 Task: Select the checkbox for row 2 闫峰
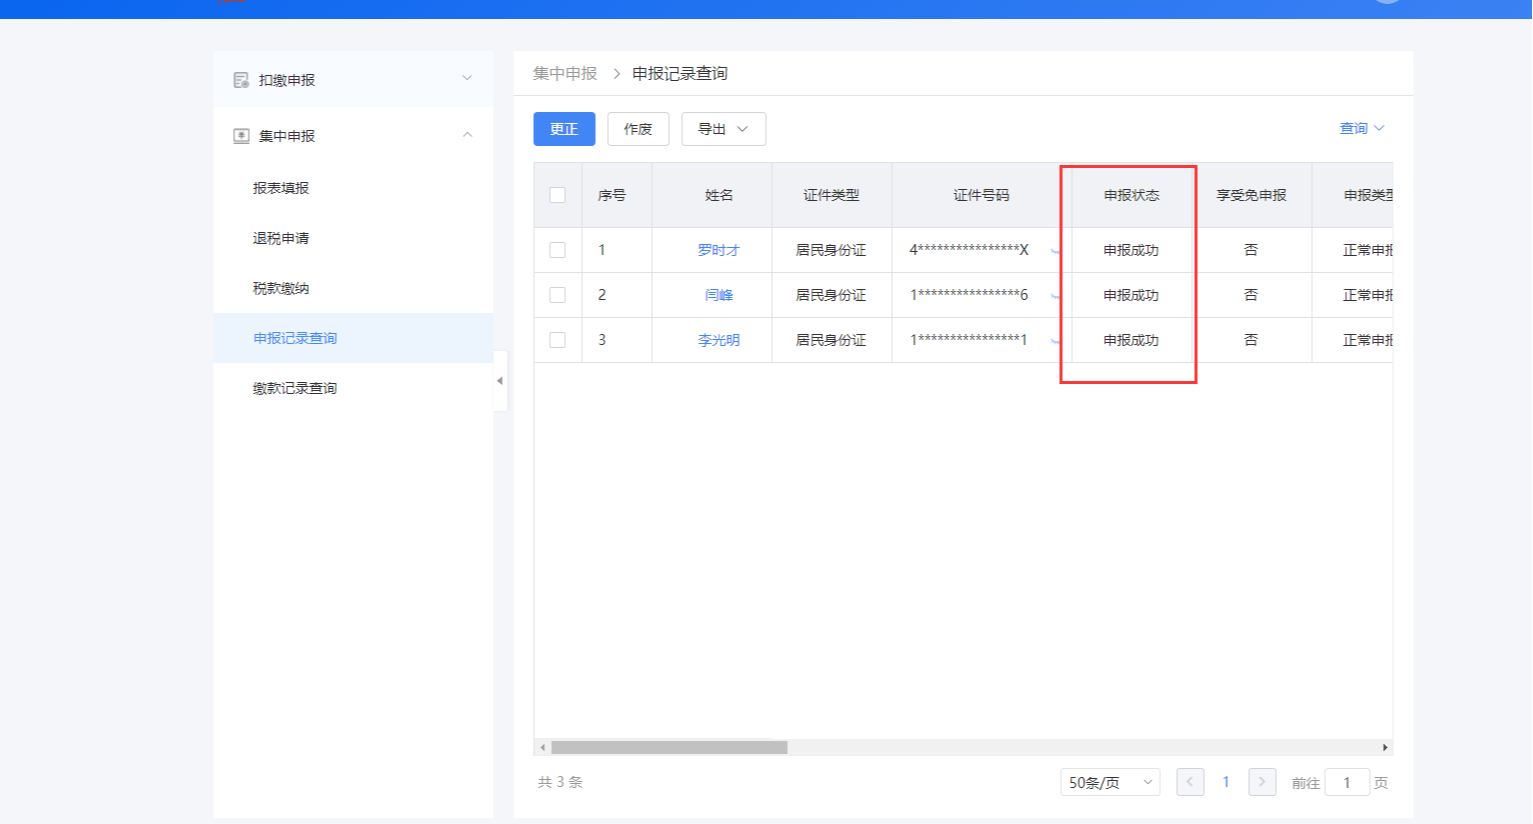pyautogui.click(x=558, y=295)
